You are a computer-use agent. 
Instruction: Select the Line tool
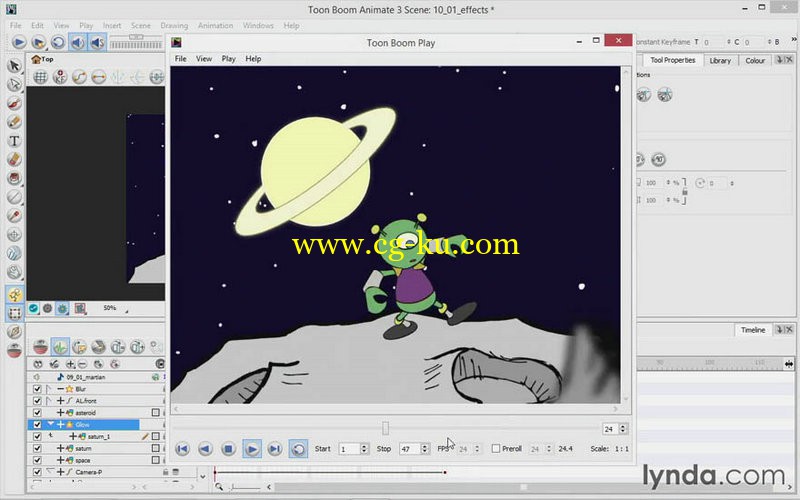coord(14,197)
